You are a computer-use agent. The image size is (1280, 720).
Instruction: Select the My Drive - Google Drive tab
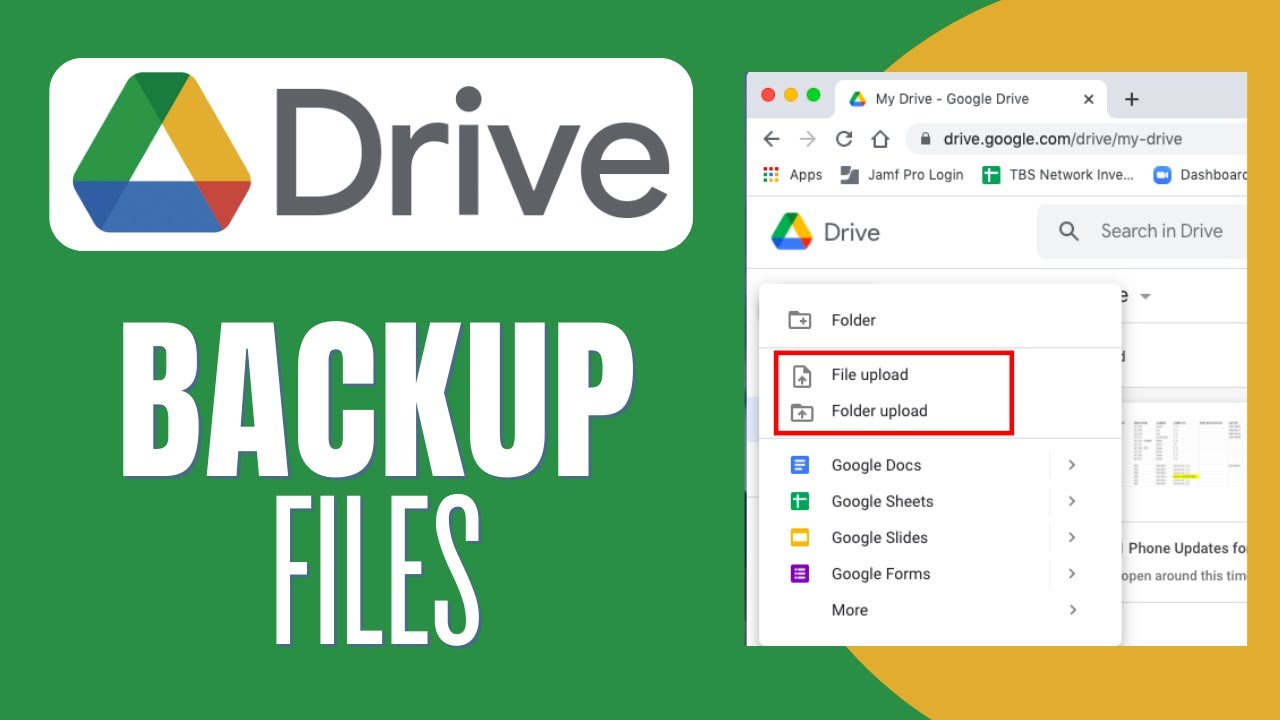(x=970, y=99)
